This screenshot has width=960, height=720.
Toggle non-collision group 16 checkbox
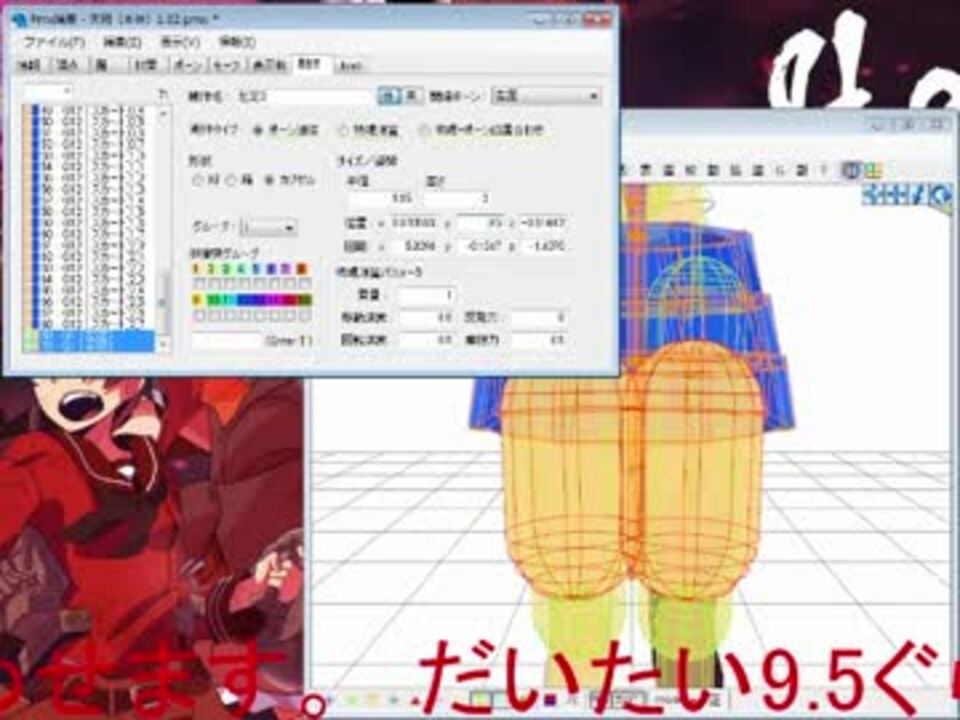304,315
